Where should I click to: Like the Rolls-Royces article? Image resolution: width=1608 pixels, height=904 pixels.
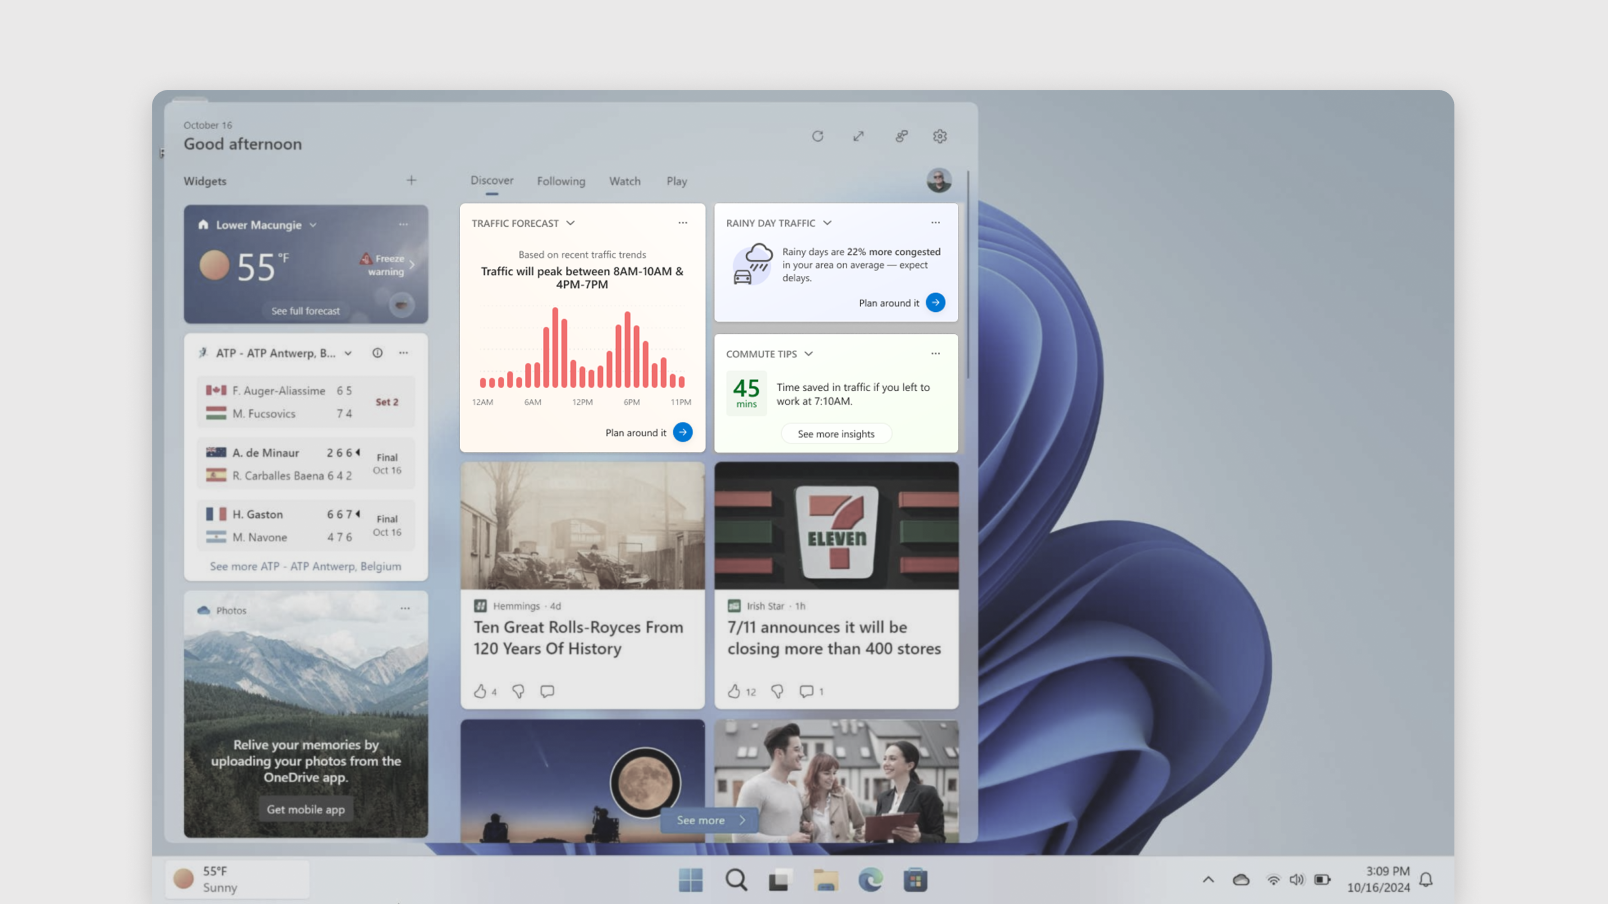(x=480, y=691)
